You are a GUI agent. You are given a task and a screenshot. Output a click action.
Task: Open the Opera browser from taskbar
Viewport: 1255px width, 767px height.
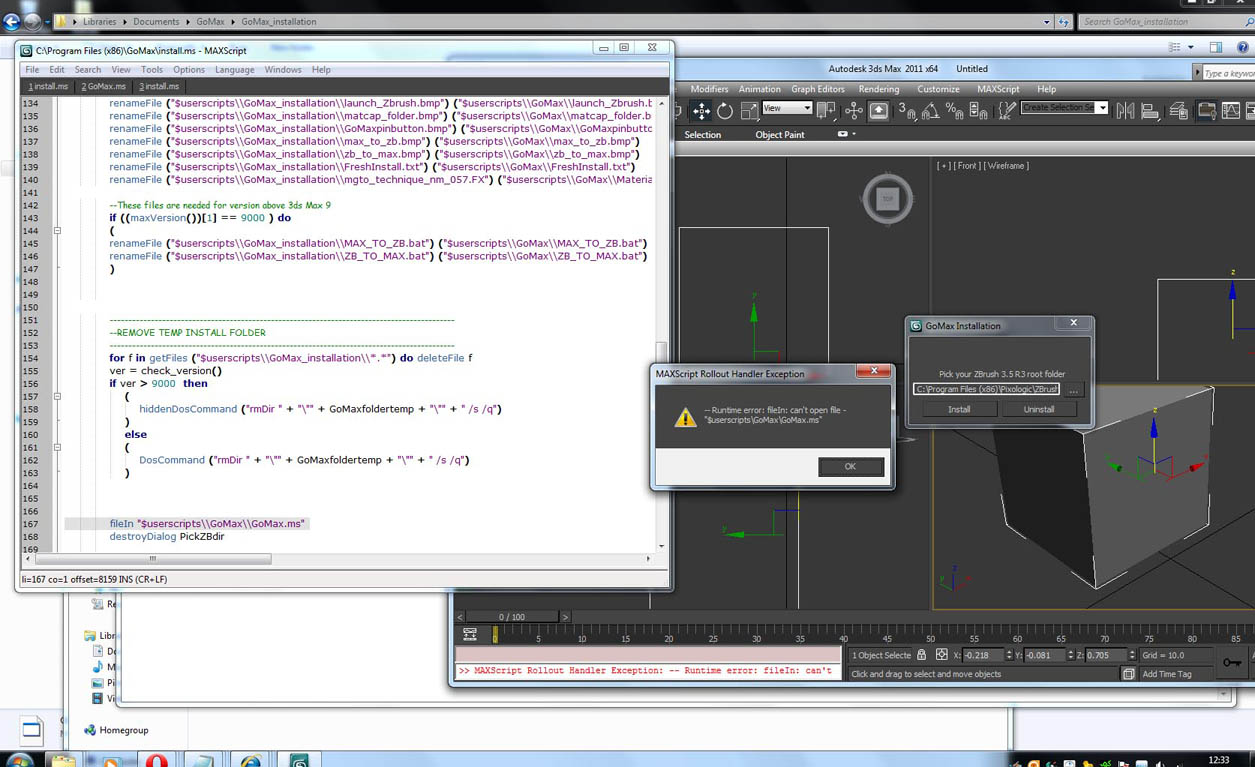[x=156, y=760]
